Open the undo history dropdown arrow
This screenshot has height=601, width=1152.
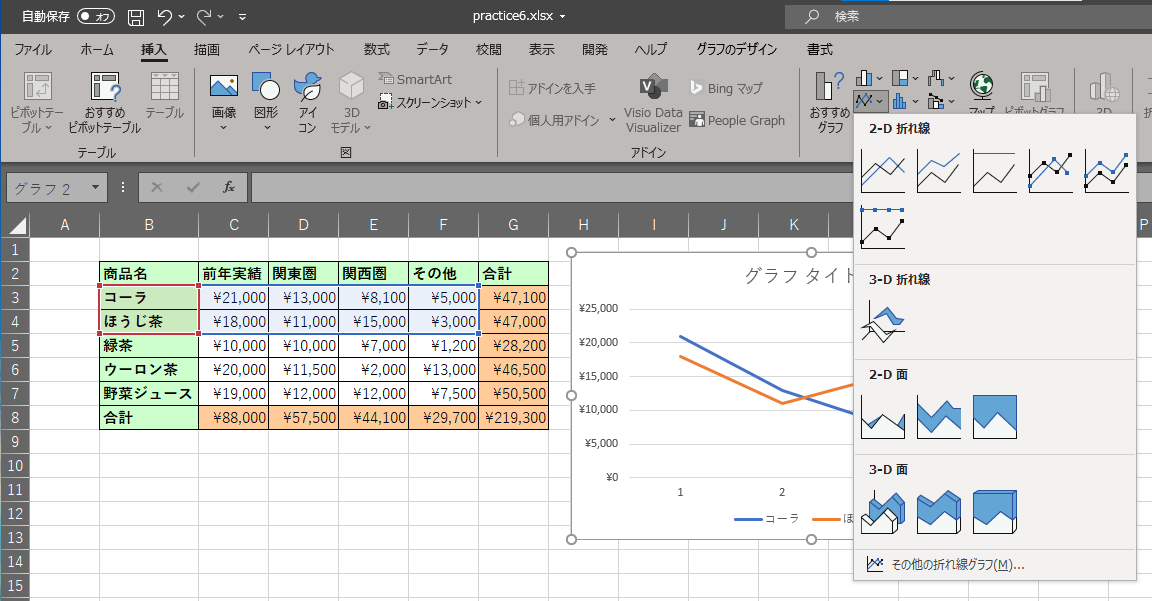(181, 16)
